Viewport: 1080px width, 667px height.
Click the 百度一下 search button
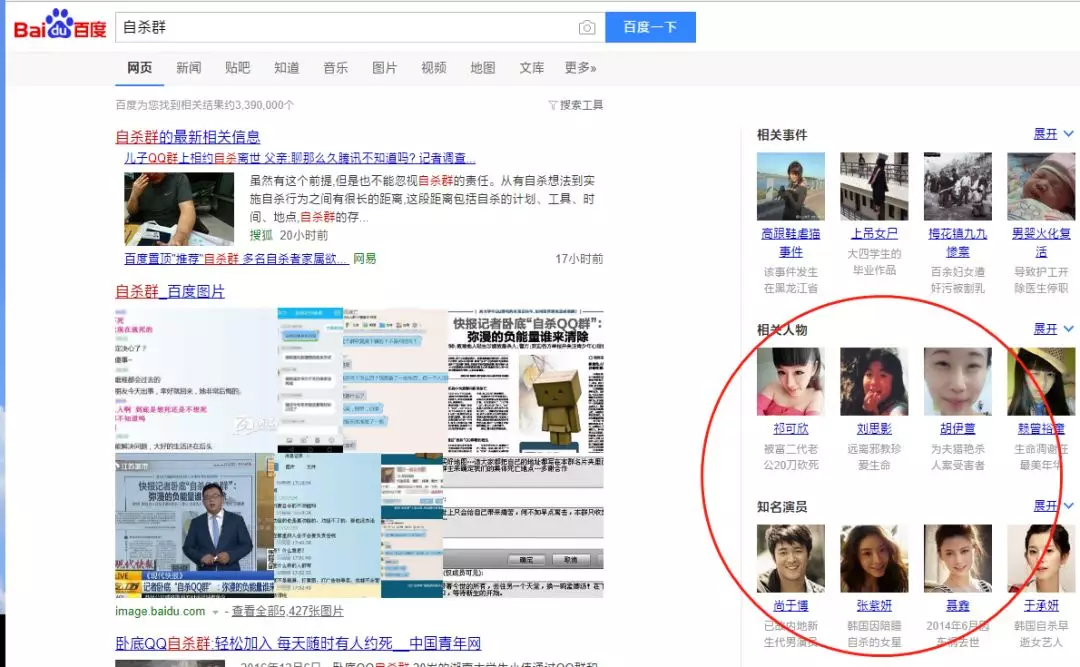point(651,27)
